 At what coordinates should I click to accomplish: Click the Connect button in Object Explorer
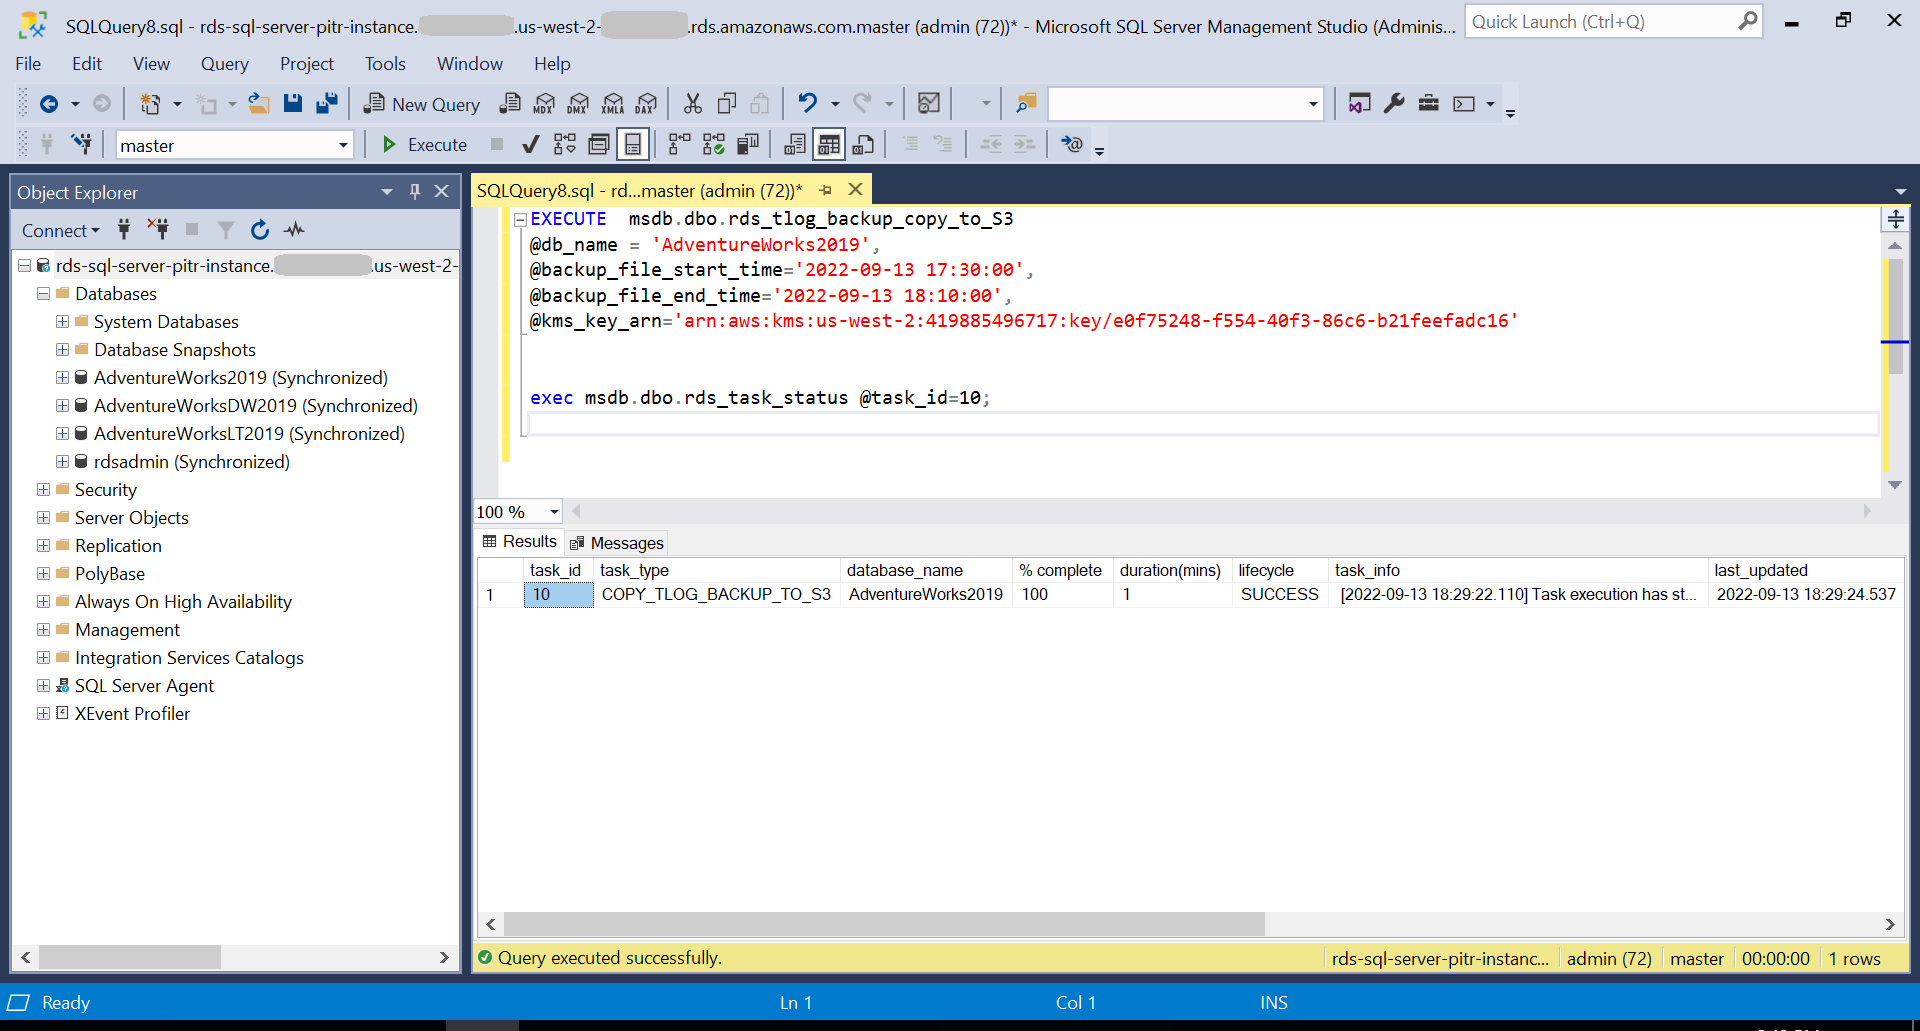point(56,229)
